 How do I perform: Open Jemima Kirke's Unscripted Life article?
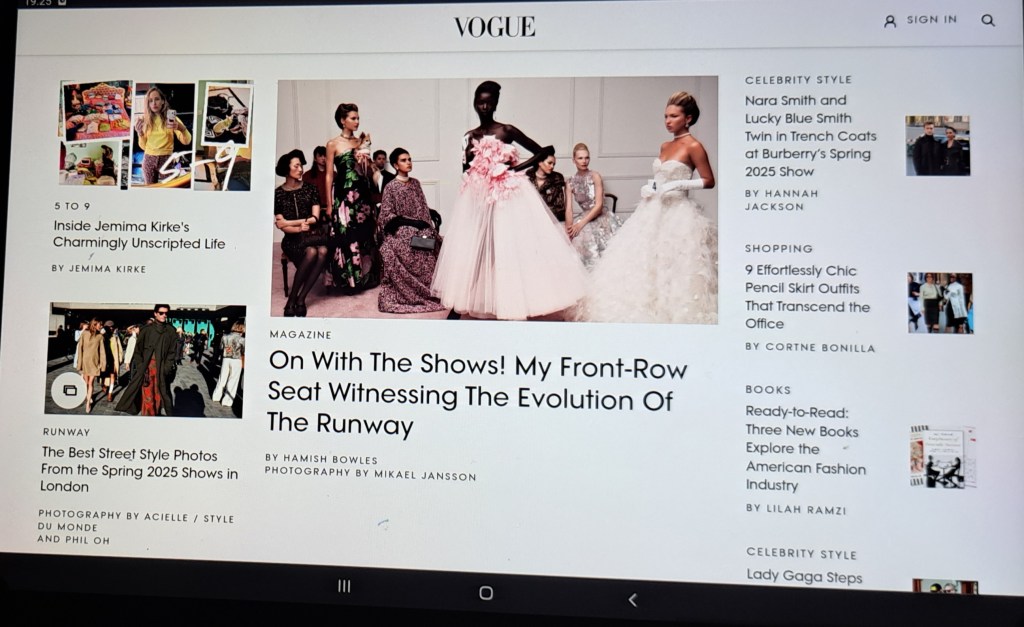[x=139, y=235]
